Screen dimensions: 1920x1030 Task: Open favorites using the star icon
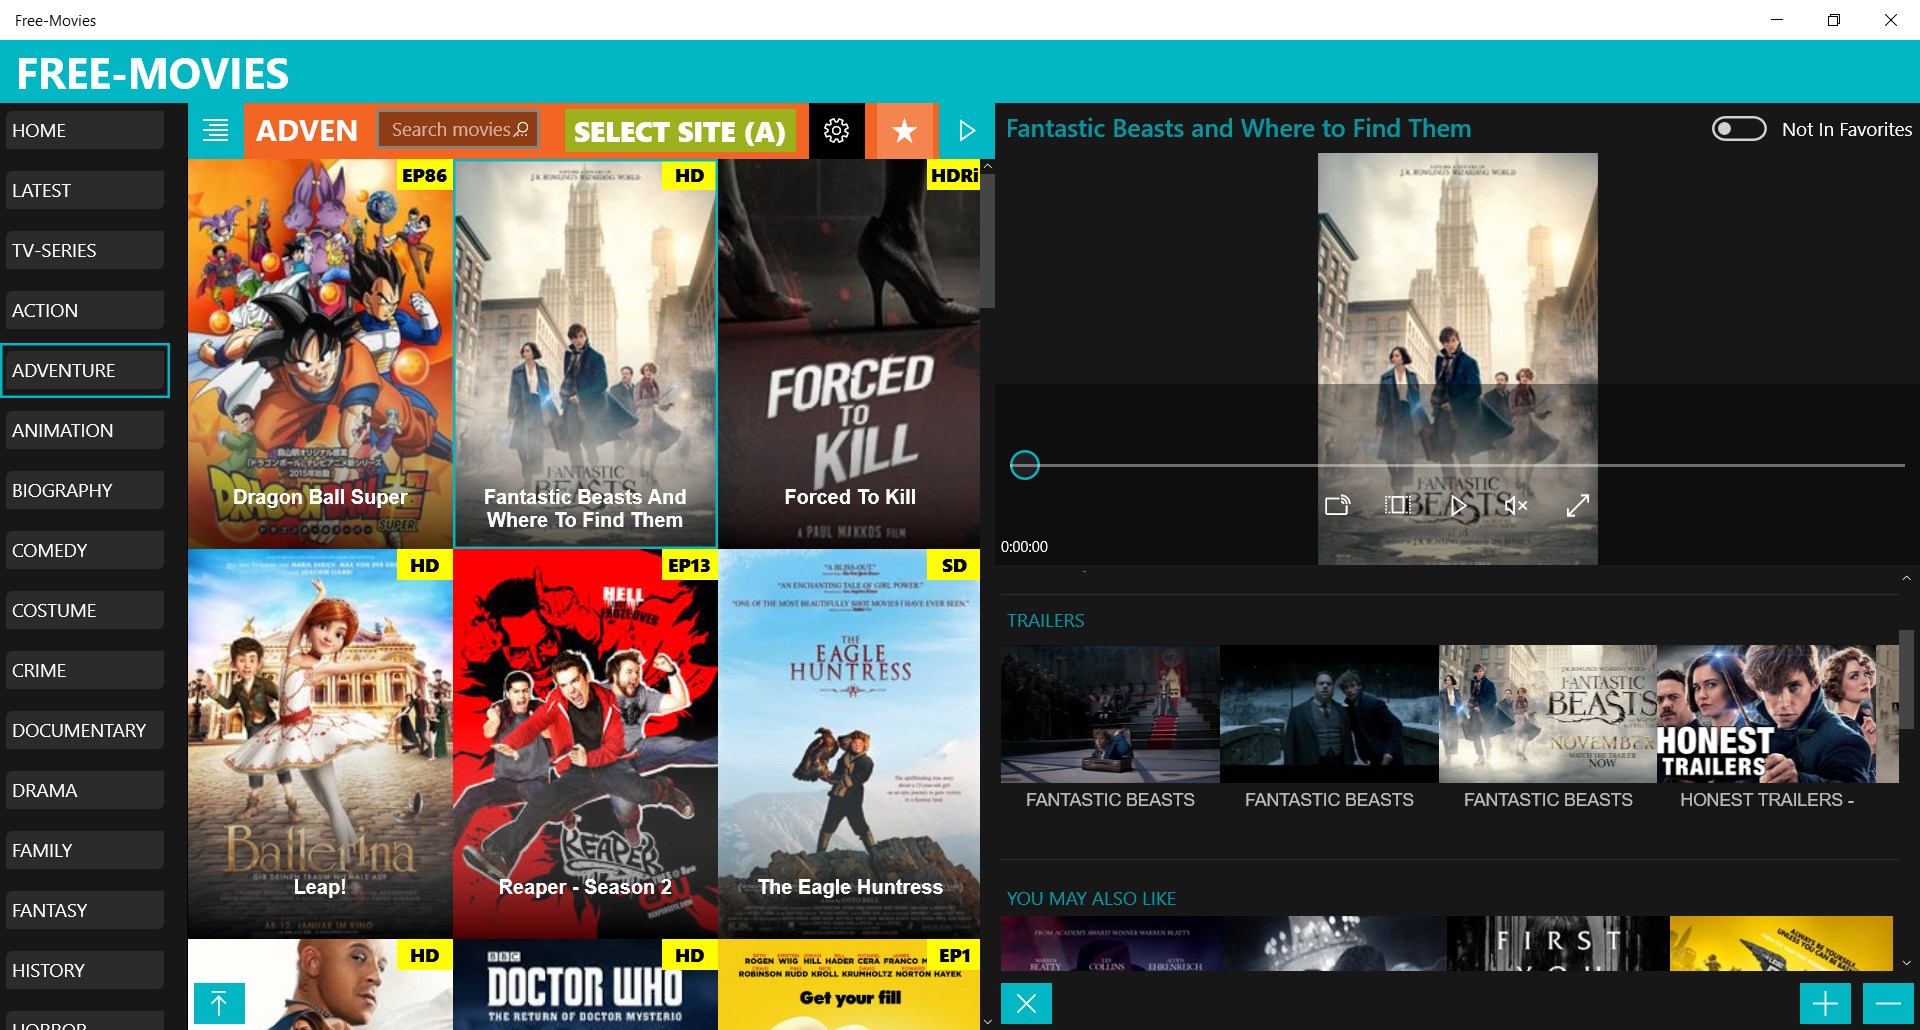click(x=902, y=130)
